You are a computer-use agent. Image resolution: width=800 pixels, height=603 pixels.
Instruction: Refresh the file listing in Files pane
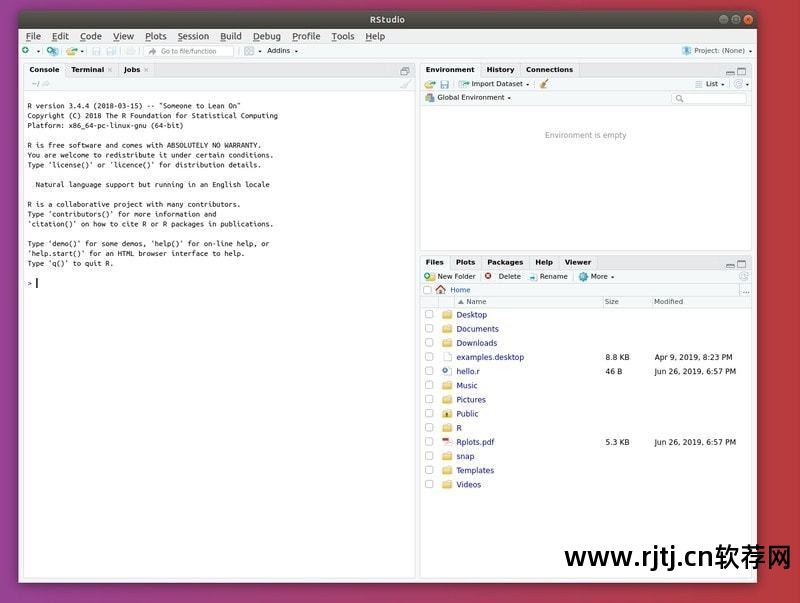743,276
